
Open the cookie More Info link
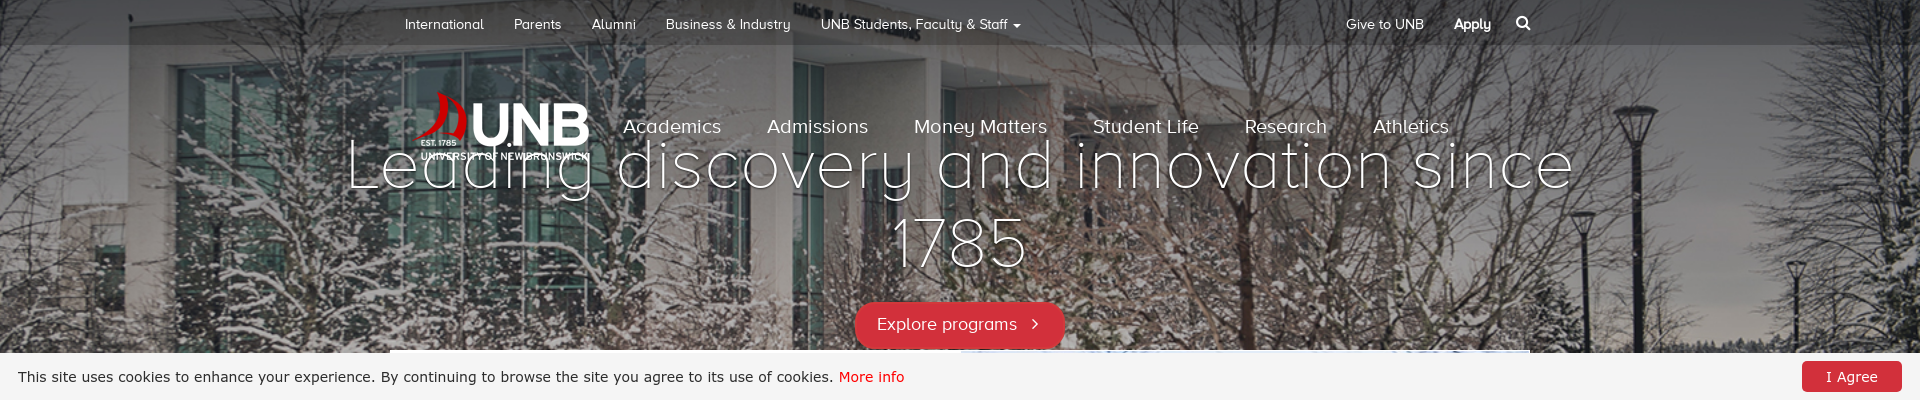[871, 377]
